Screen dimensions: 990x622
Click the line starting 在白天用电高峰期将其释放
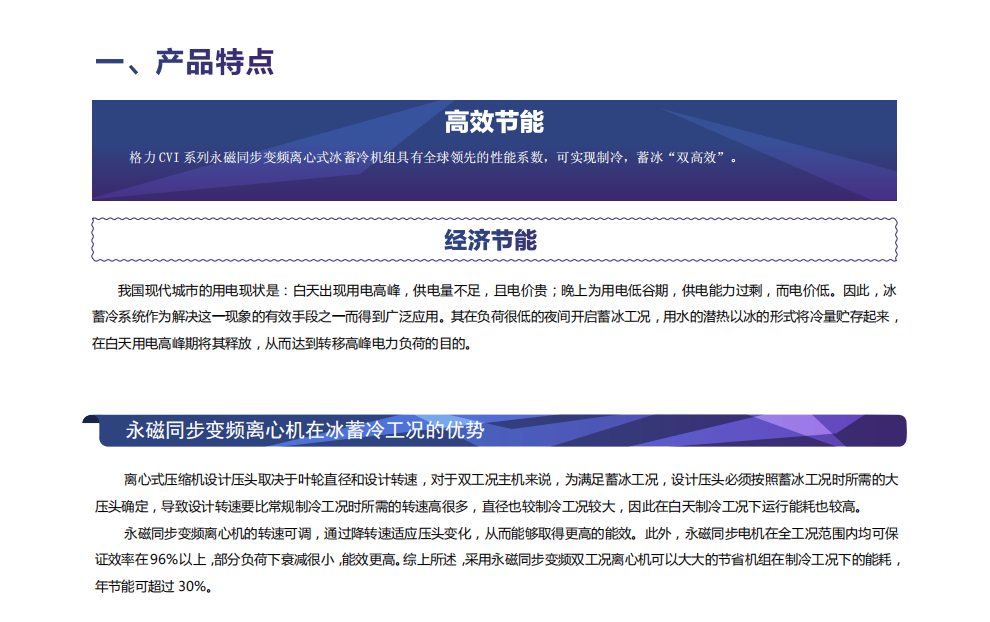tap(282, 344)
